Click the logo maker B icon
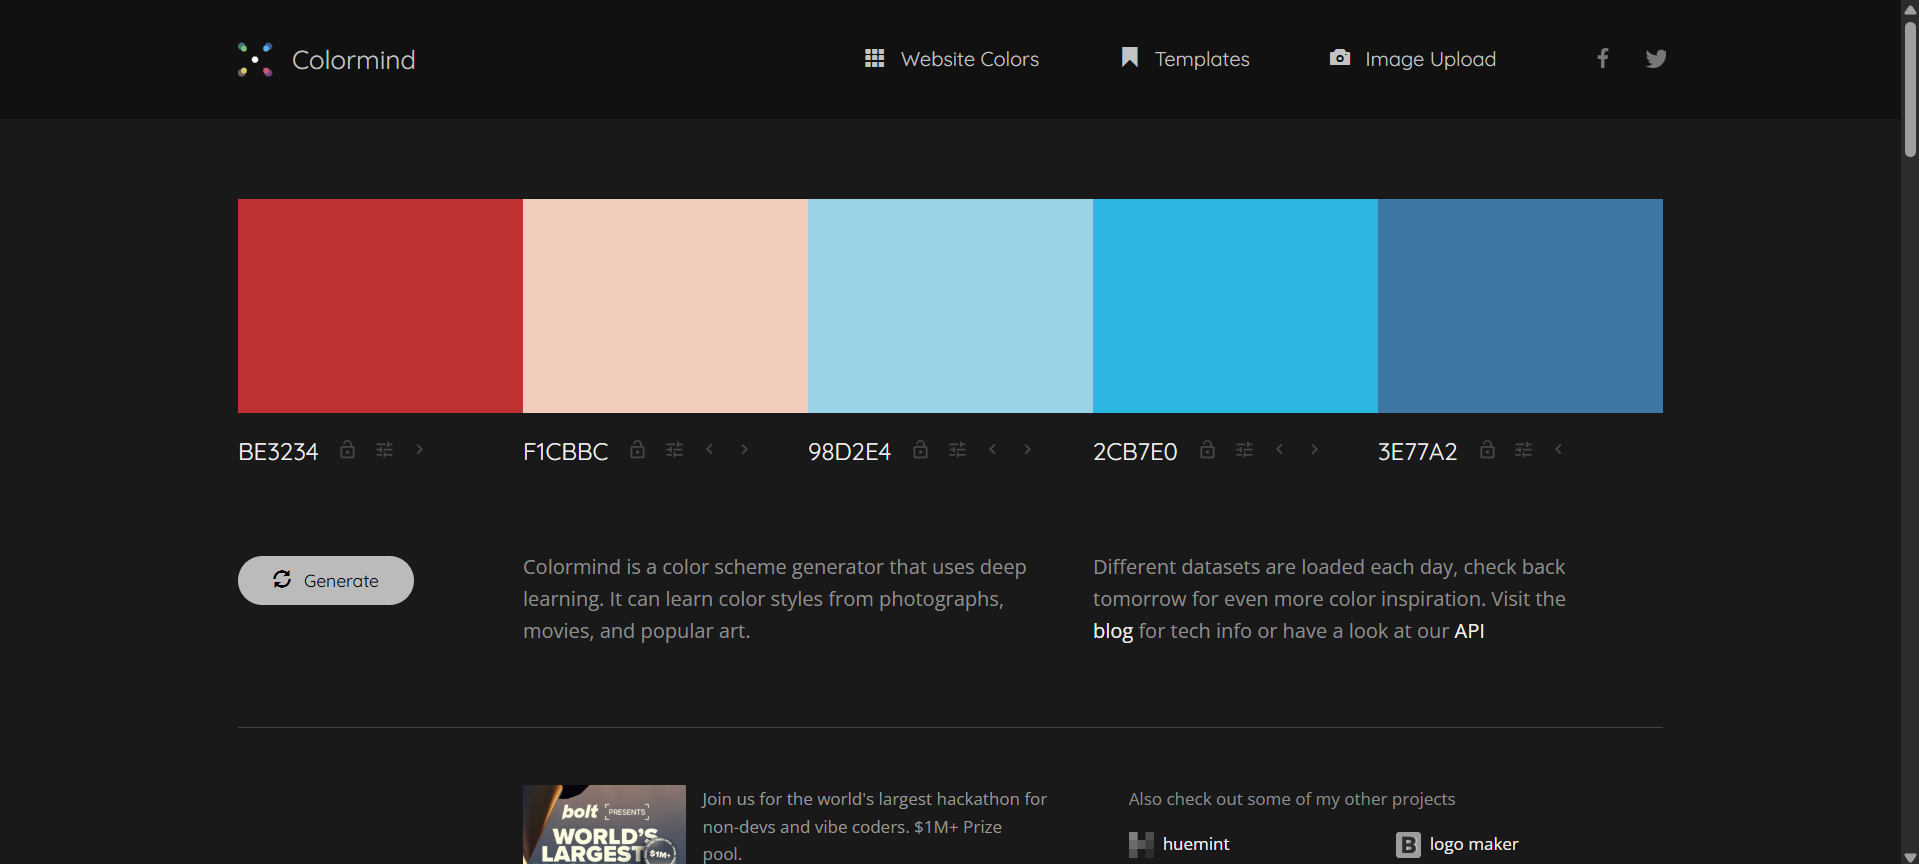The image size is (1919, 864). (1408, 845)
